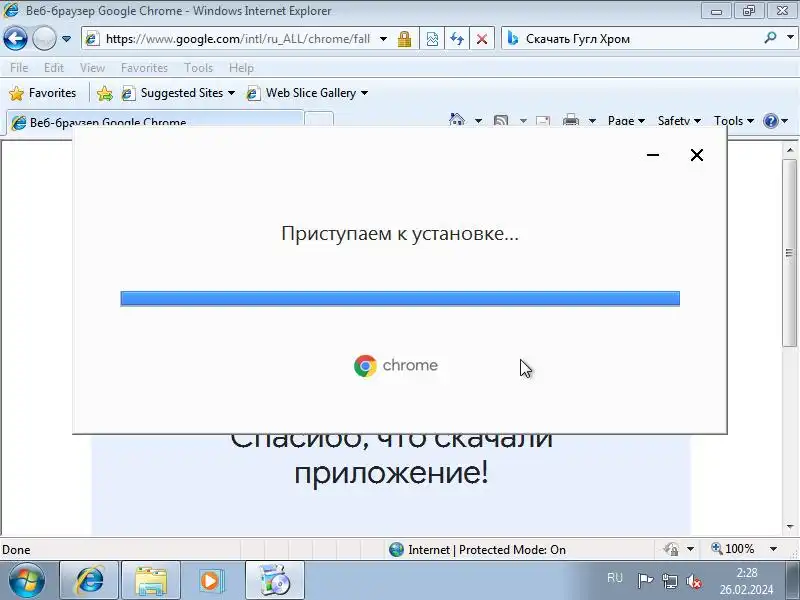
Task: Expand the zoom level dropdown arrow
Action: point(773,549)
